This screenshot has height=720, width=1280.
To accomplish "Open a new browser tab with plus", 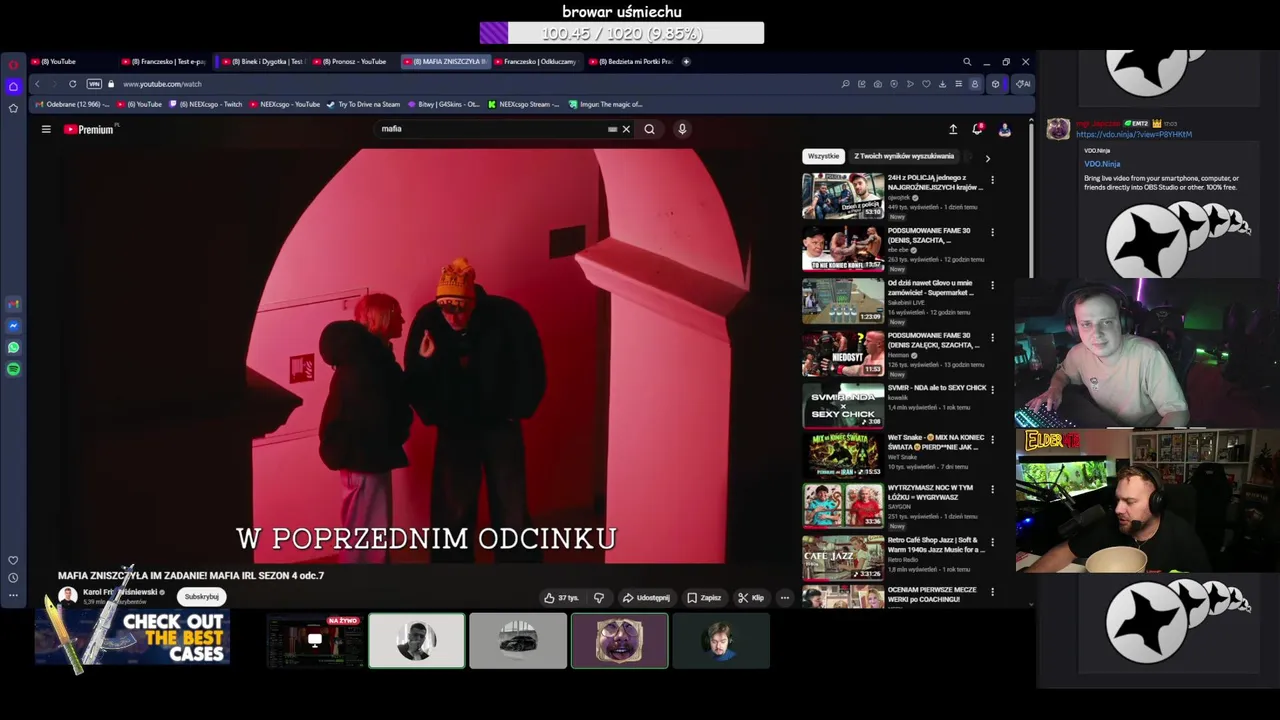I will (686, 62).
